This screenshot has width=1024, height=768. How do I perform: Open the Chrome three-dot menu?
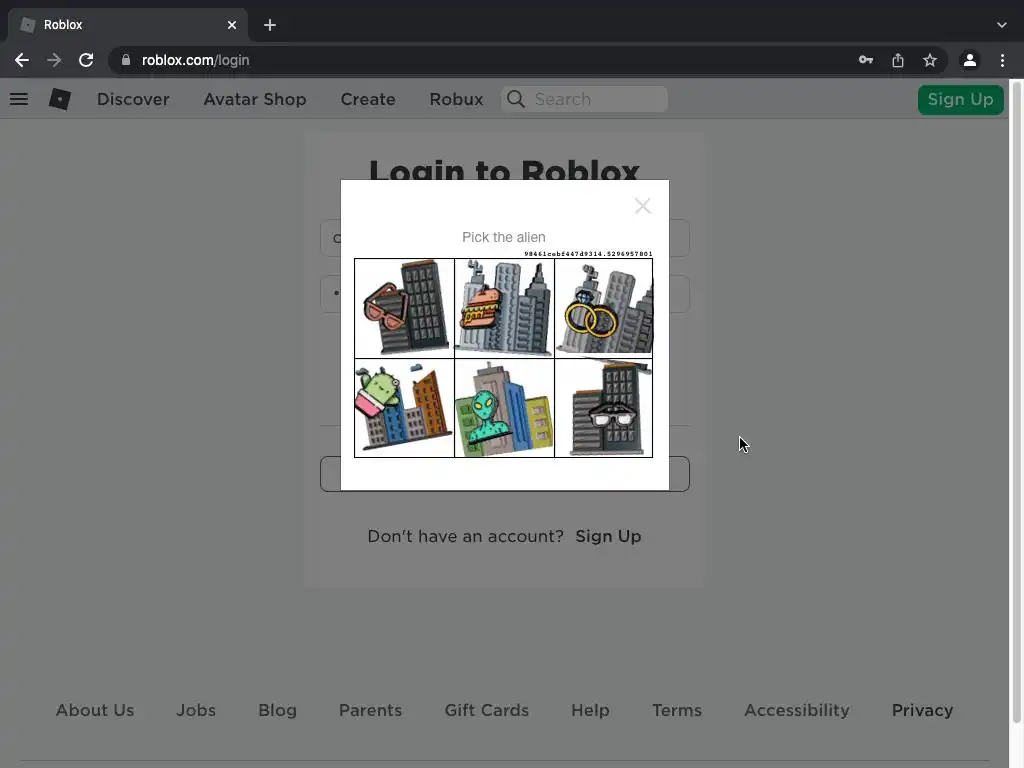coord(1002,60)
